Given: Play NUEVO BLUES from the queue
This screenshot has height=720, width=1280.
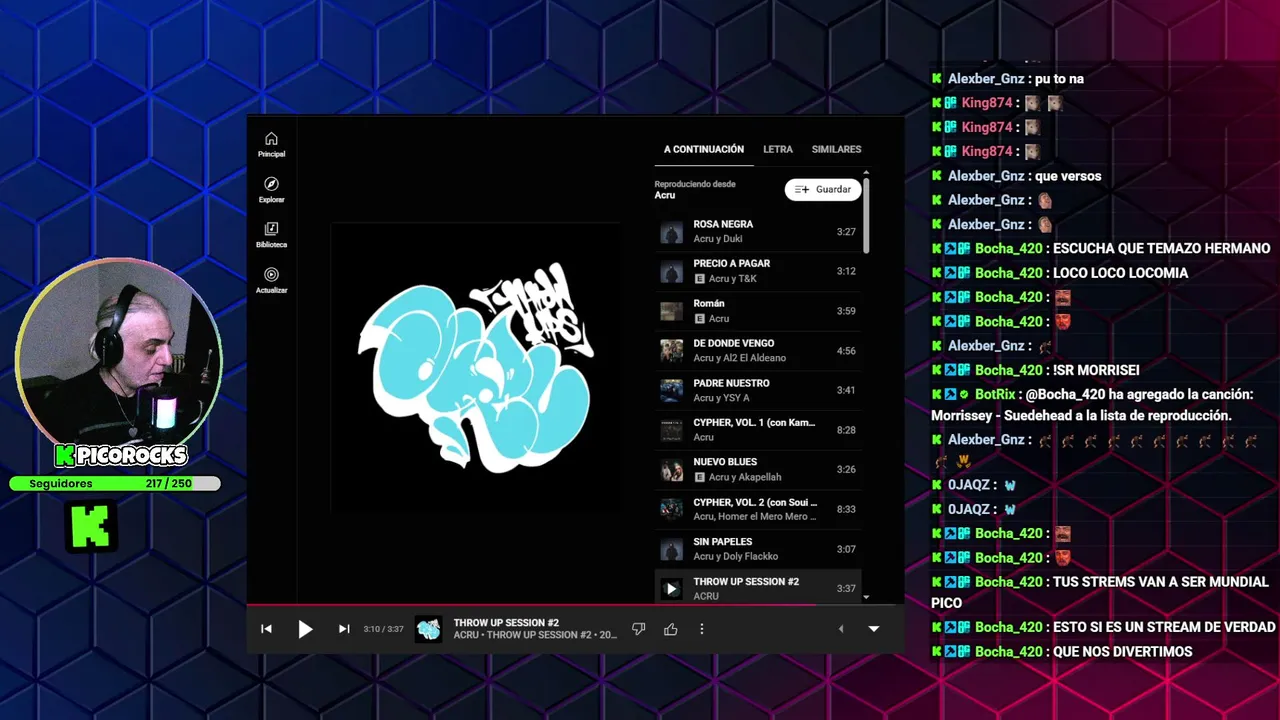Looking at the screenshot, I should click(757, 469).
